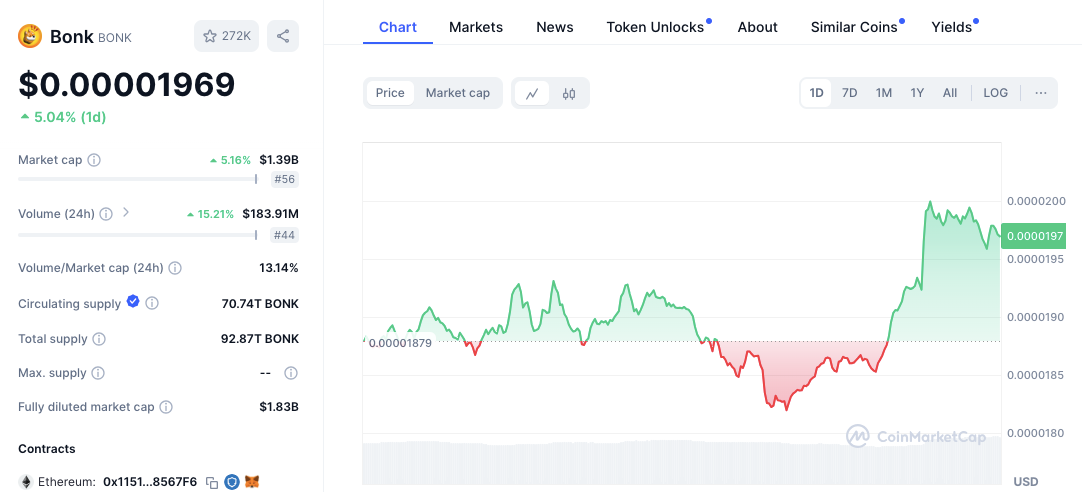The height and width of the screenshot is (492, 1082).
Task: Click the #56 market cap rank badge
Action: click(284, 179)
